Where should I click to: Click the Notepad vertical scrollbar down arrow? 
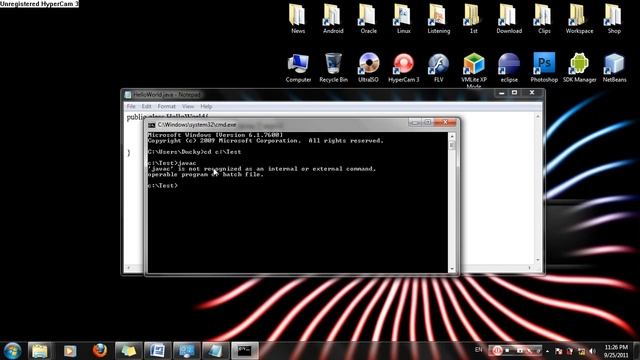[x=538, y=260]
